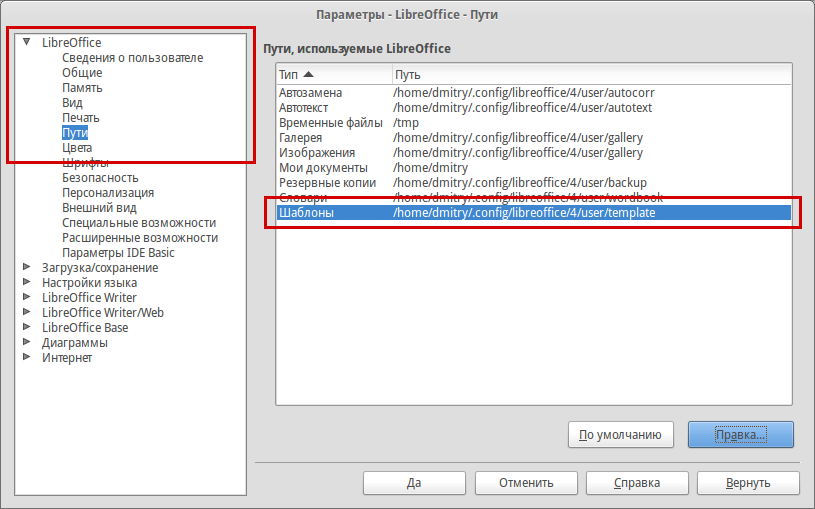Open the Общие settings page

82,73
